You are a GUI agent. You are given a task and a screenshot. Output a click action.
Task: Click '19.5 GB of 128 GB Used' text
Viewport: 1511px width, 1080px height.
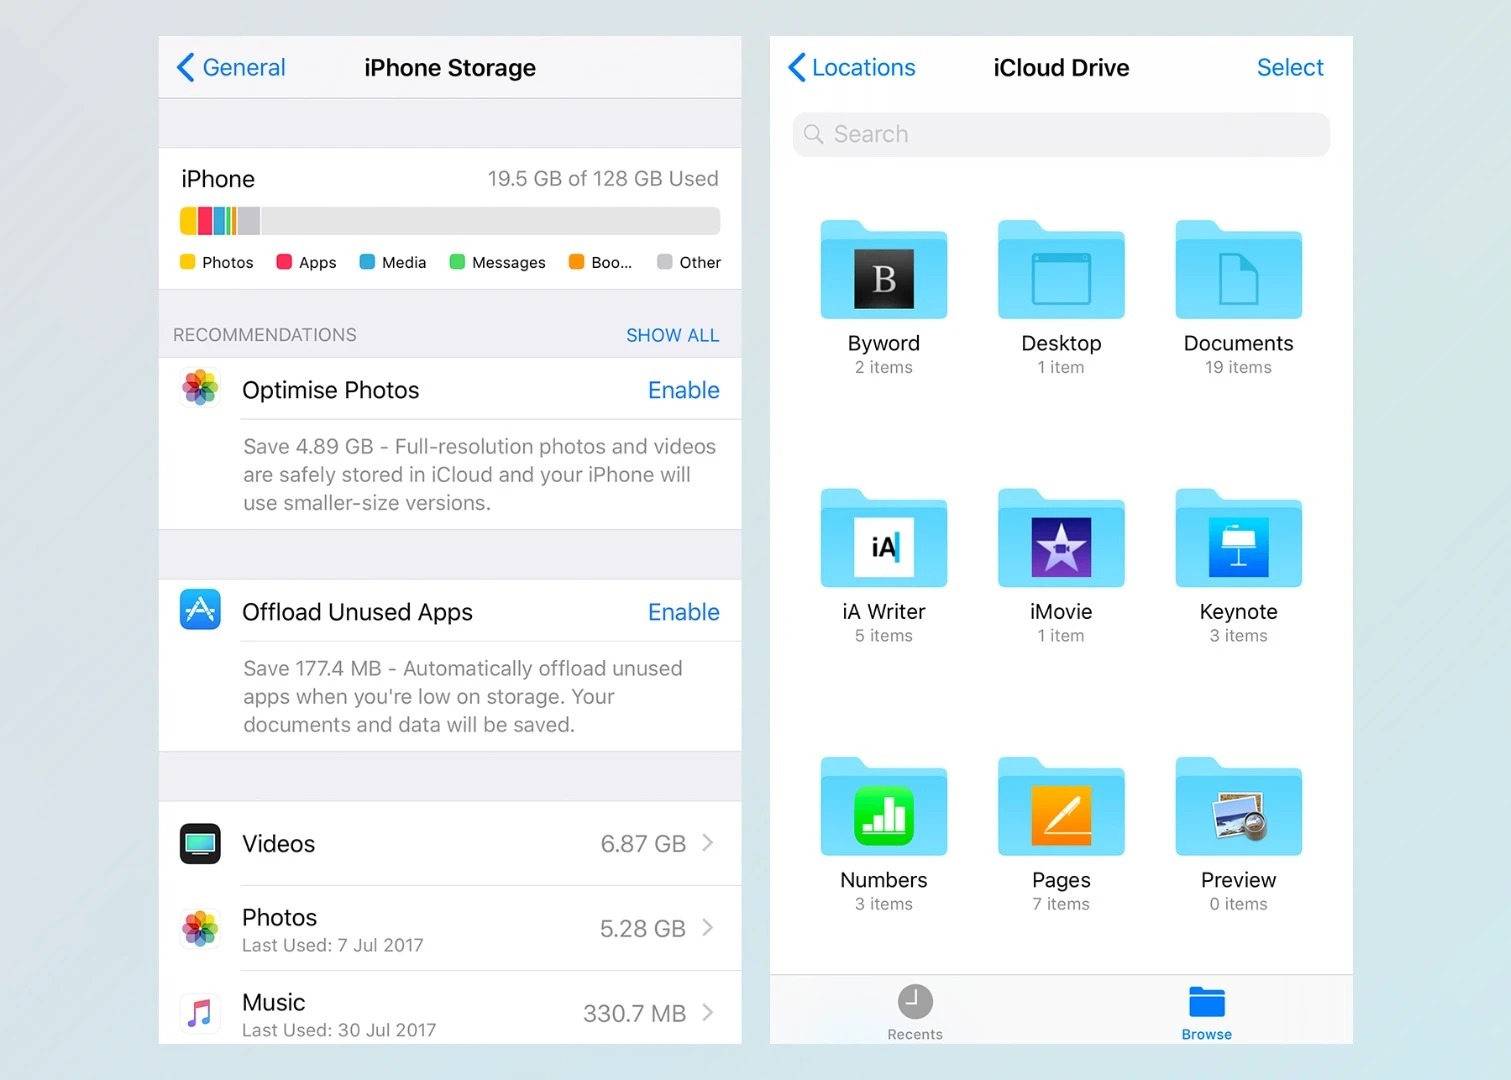tap(603, 178)
